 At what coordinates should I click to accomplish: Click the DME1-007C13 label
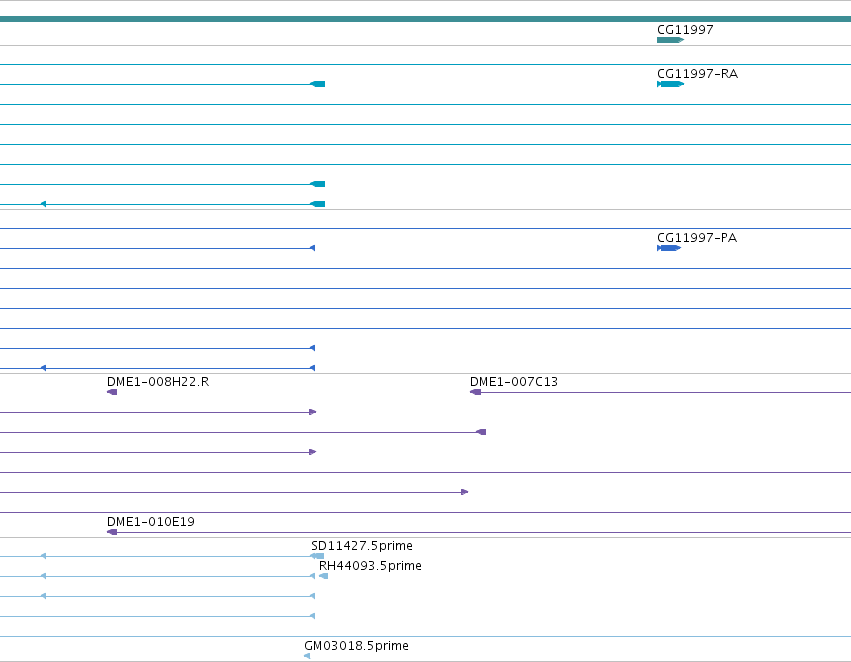[x=514, y=382]
